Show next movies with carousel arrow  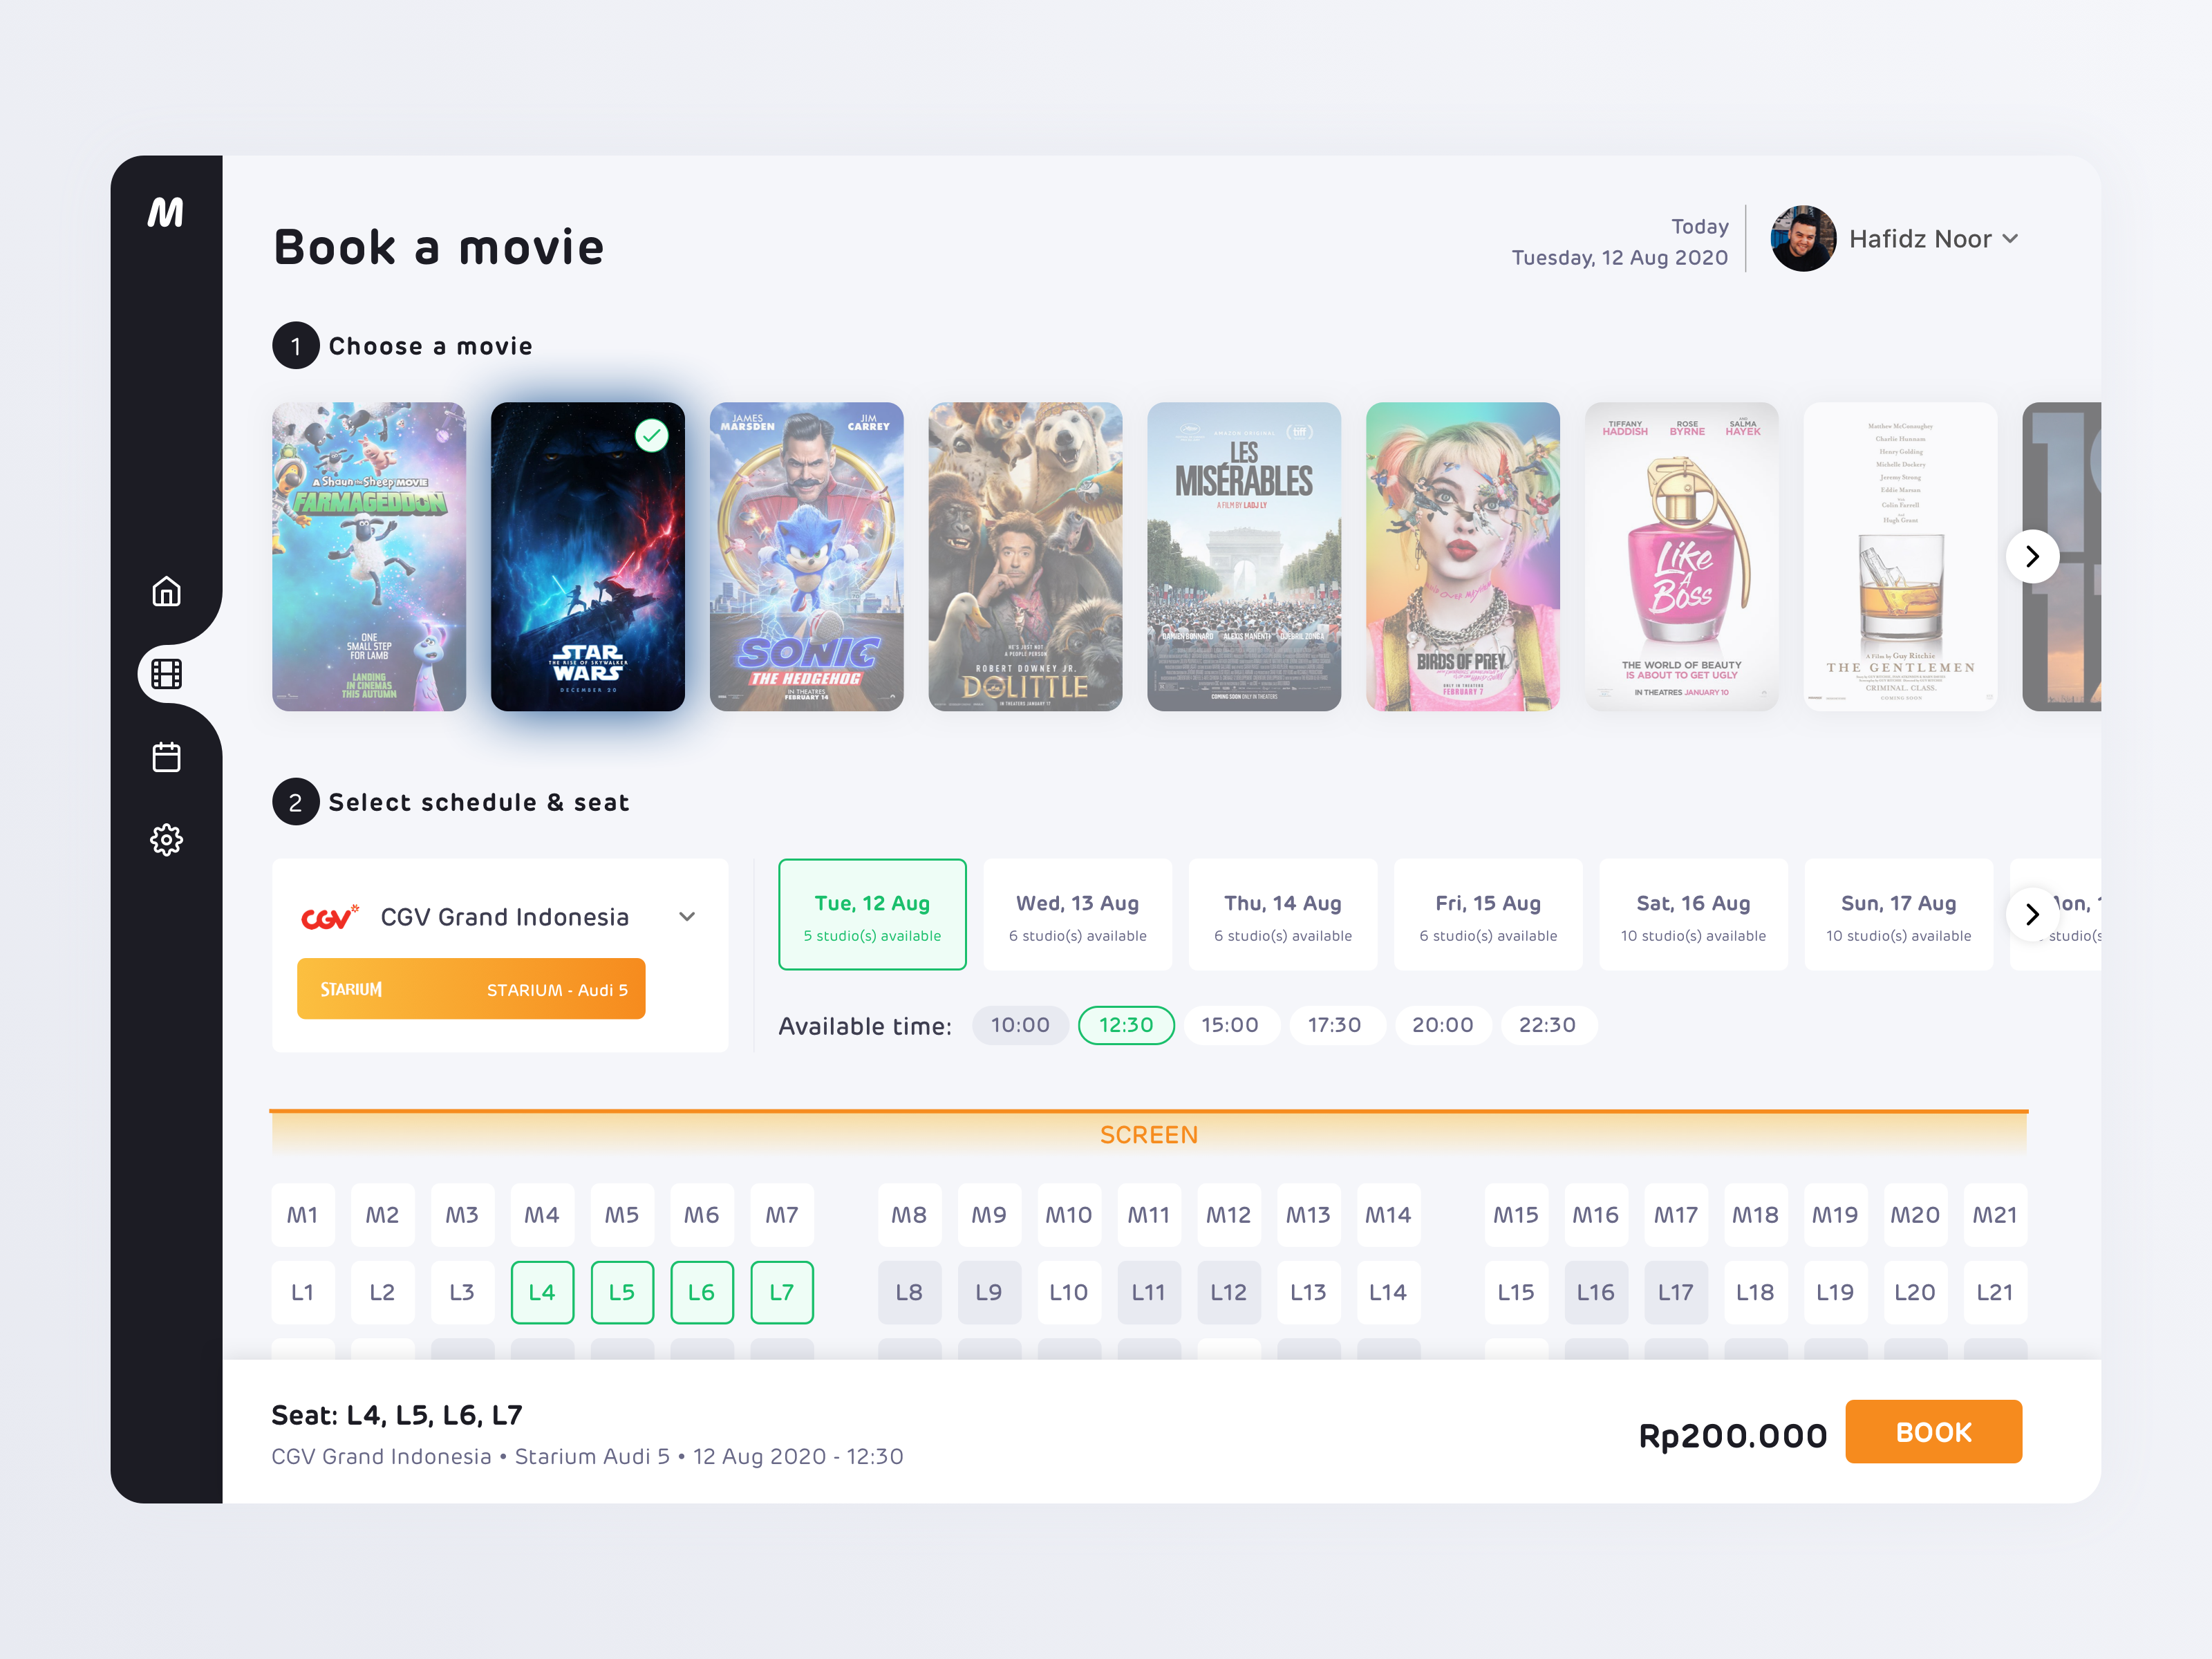(x=2032, y=556)
